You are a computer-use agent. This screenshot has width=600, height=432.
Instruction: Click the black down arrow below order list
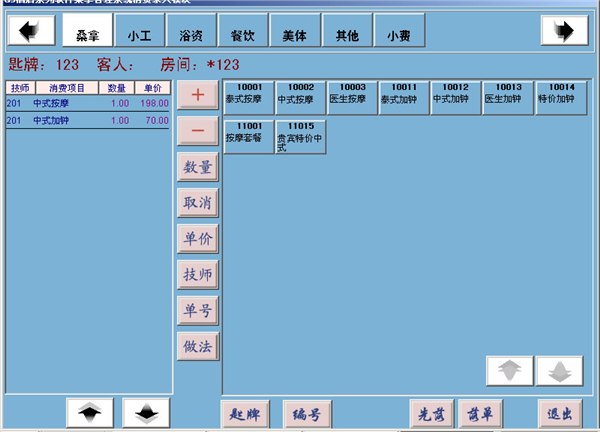(146, 413)
